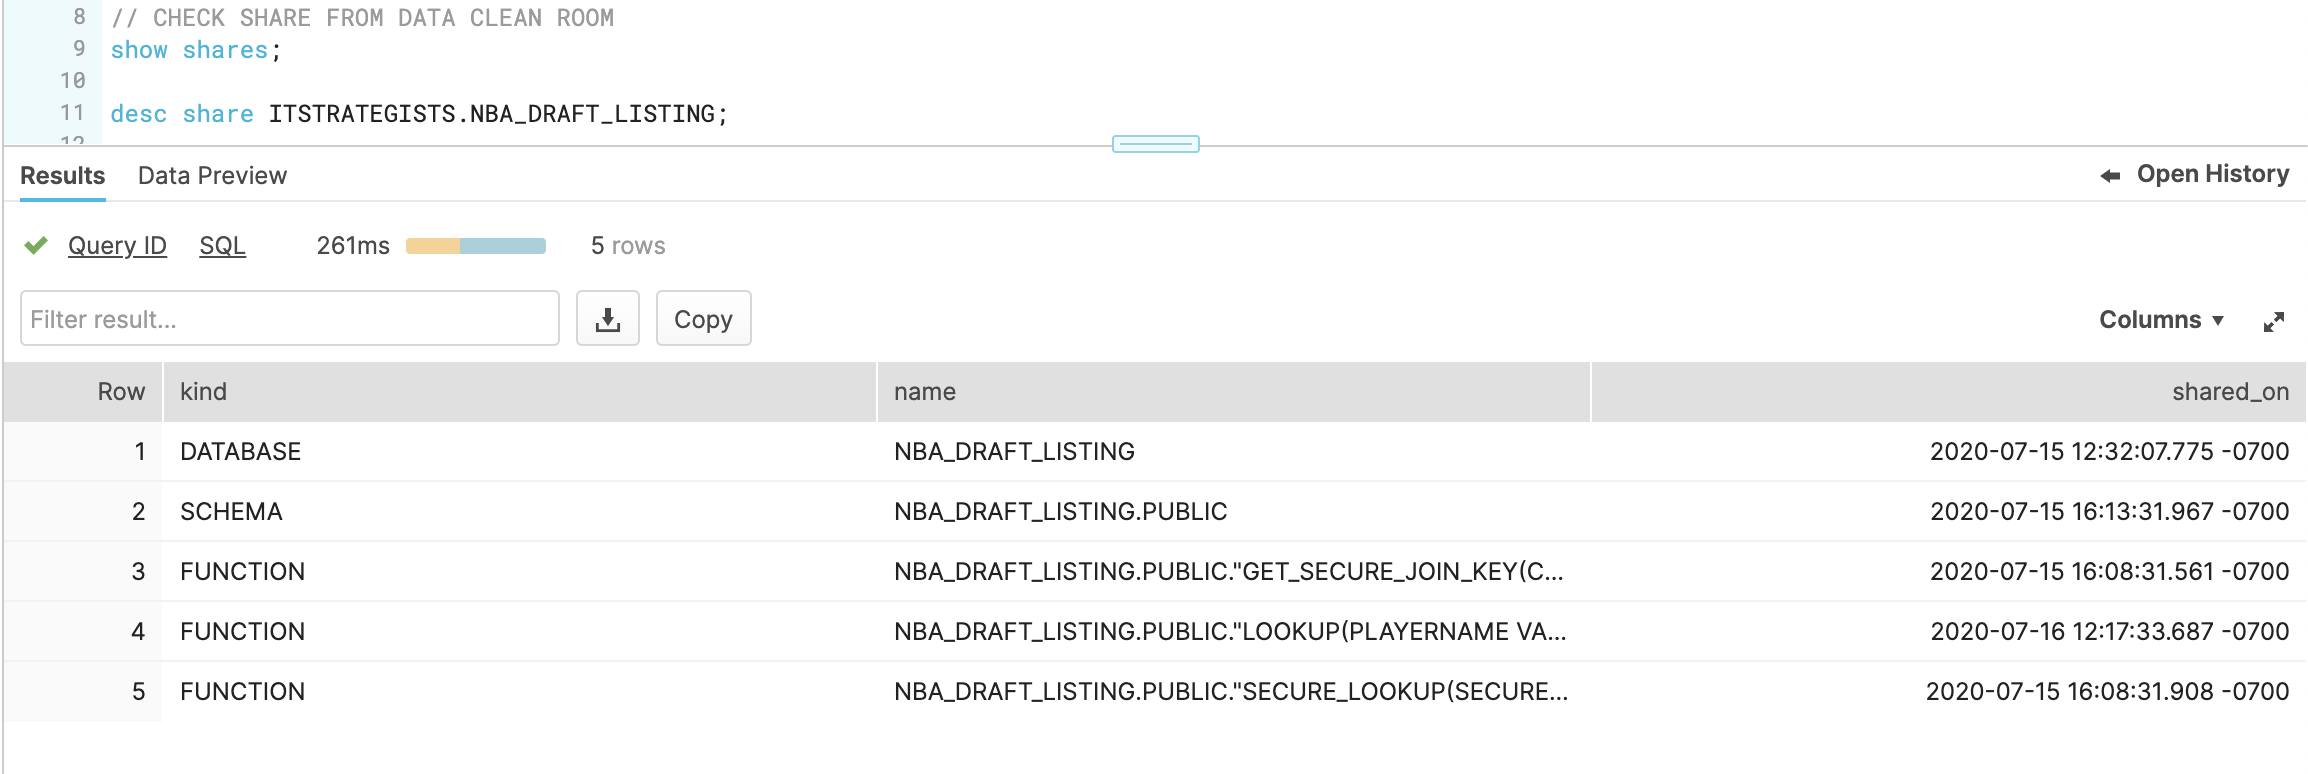Click the 261ms duration label
This screenshot has width=2308, height=774.
point(353,246)
